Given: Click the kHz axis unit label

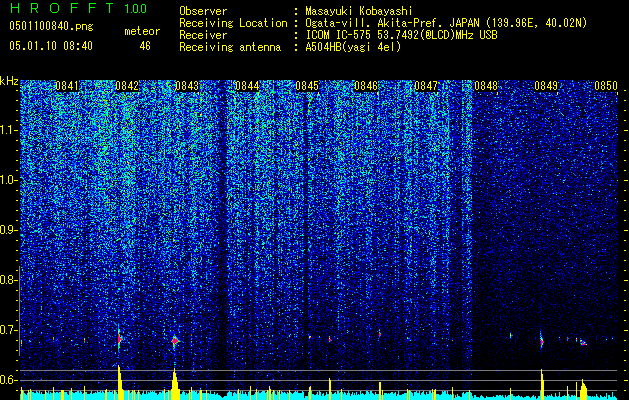Looking at the screenshot, I should [x=9, y=81].
